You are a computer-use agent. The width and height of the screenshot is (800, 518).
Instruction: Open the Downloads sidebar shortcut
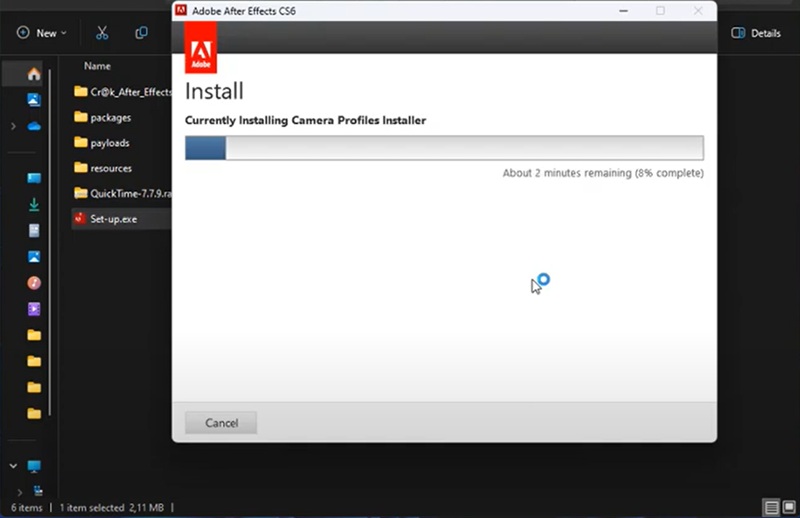tap(34, 204)
